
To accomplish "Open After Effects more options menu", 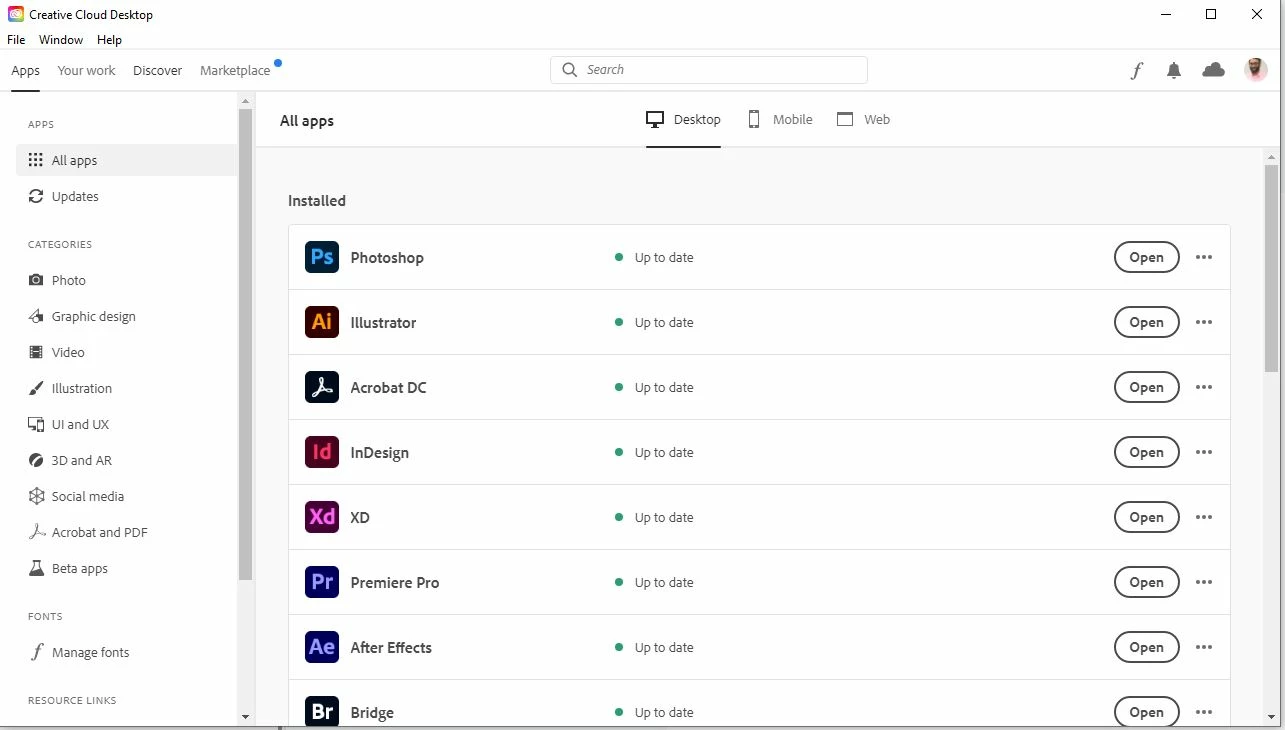I will 1204,647.
